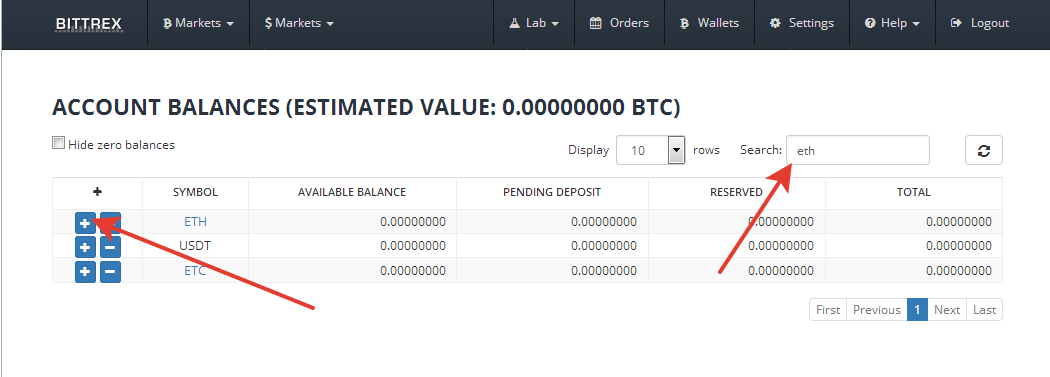Go to Settings in the navbar
1050x377 pixels.
coord(802,23)
